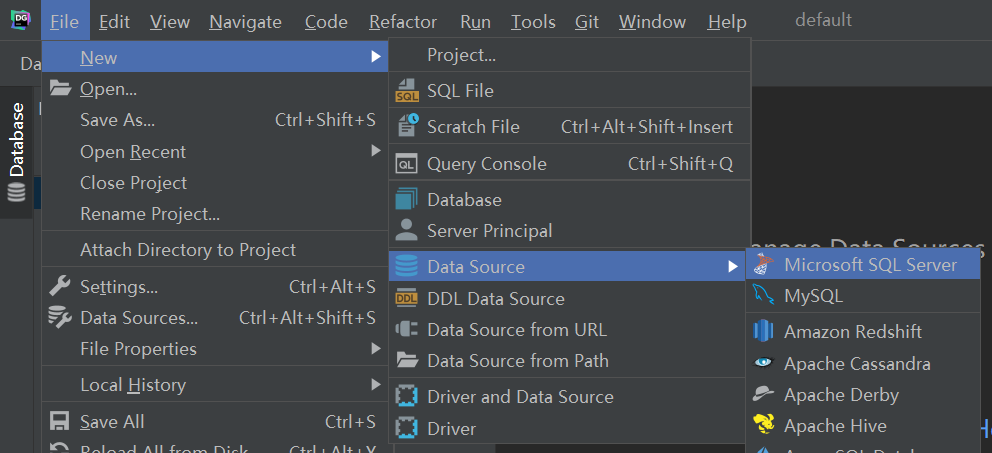Open the Tools menu
Screen dimensions: 992x453
click(x=533, y=22)
